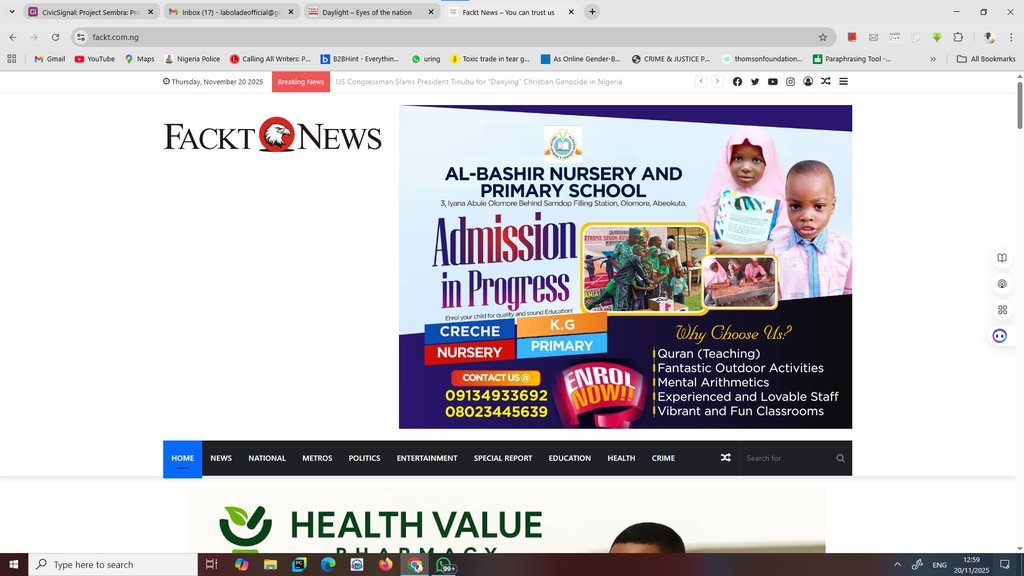1024x576 pixels.
Task: Reload the page with refresh button
Action: (x=56, y=37)
